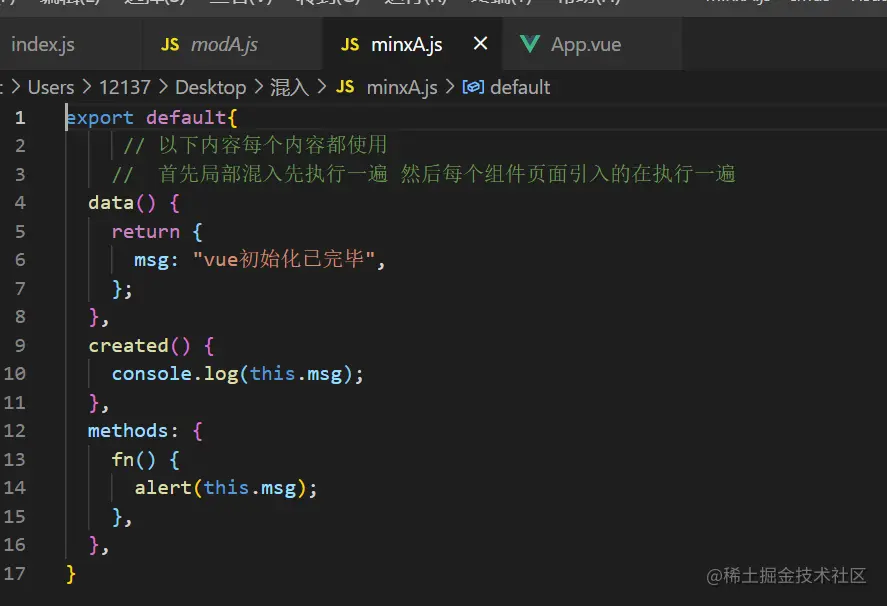Click the 'msg:' property on line 6
Viewport: 887px width, 606px height.
[156, 261]
